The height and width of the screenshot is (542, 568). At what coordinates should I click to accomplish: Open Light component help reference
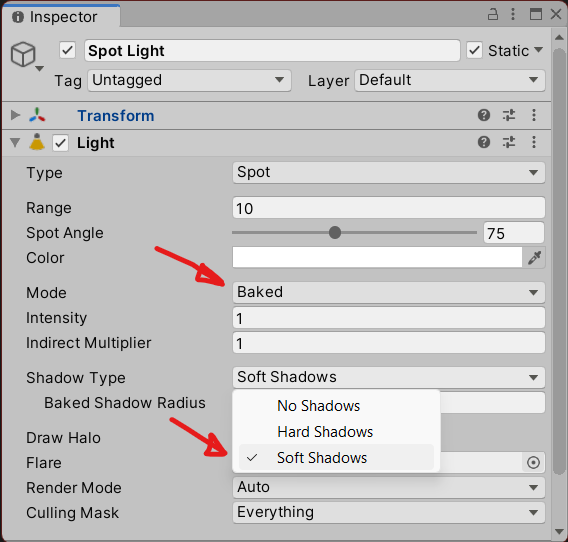pos(484,142)
